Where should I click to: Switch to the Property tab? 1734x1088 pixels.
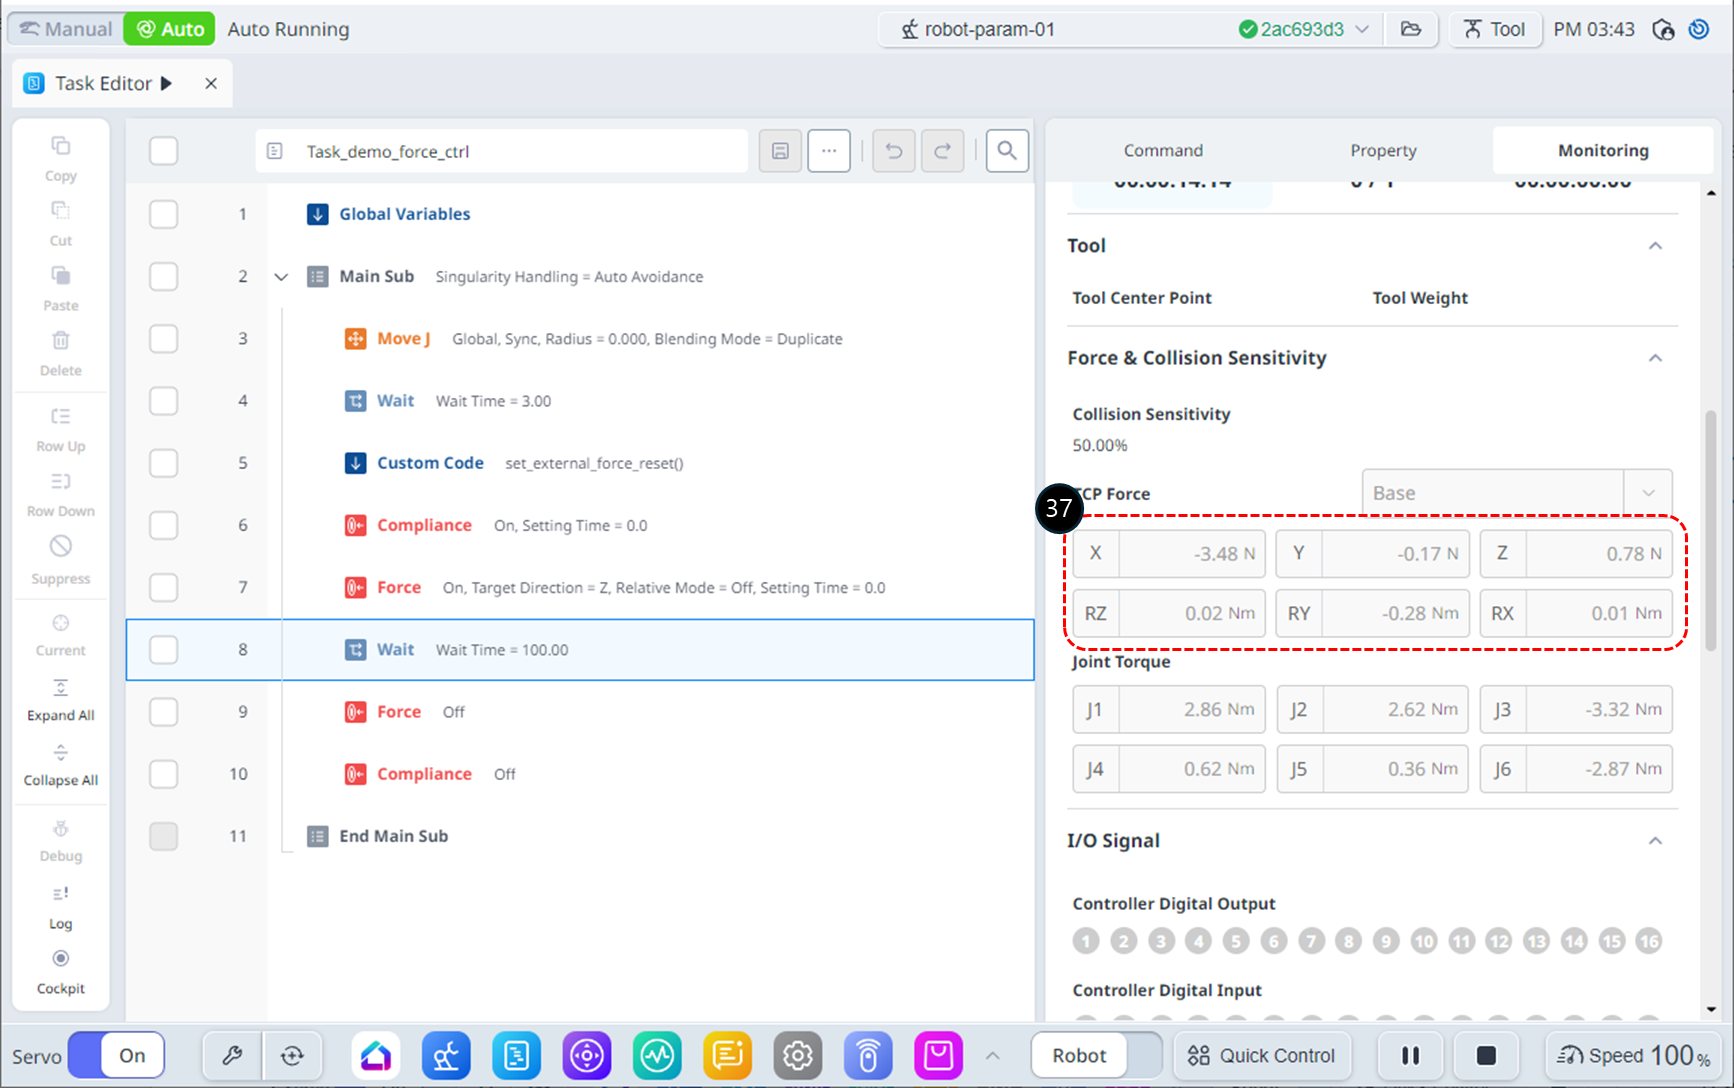click(x=1383, y=150)
